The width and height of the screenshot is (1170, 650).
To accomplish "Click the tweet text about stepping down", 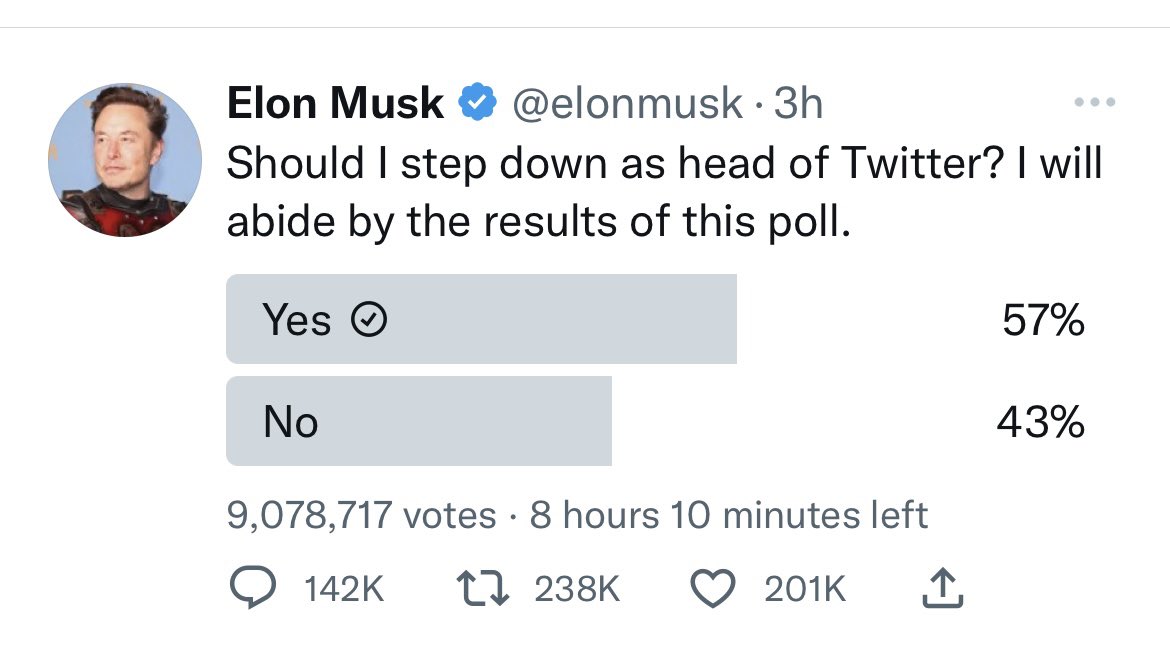I will pos(664,192).
